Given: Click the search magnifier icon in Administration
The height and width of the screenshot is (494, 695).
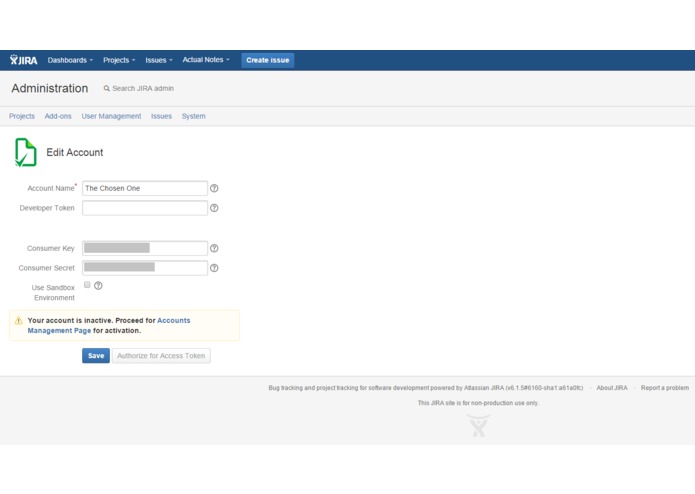Looking at the screenshot, I should pos(106,89).
